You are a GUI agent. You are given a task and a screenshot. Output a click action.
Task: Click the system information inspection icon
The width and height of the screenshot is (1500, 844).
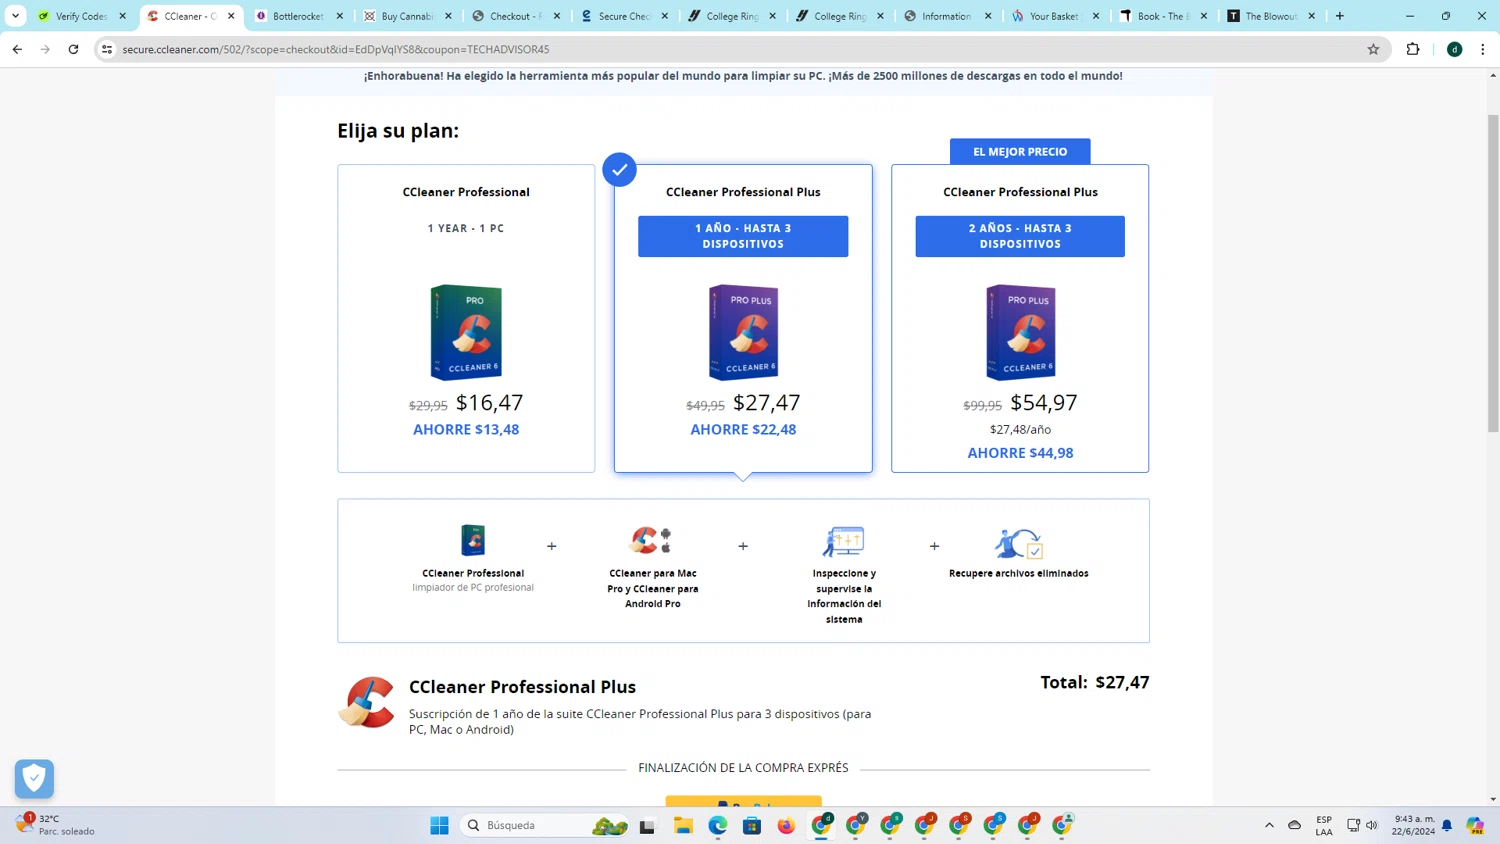click(x=843, y=541)
